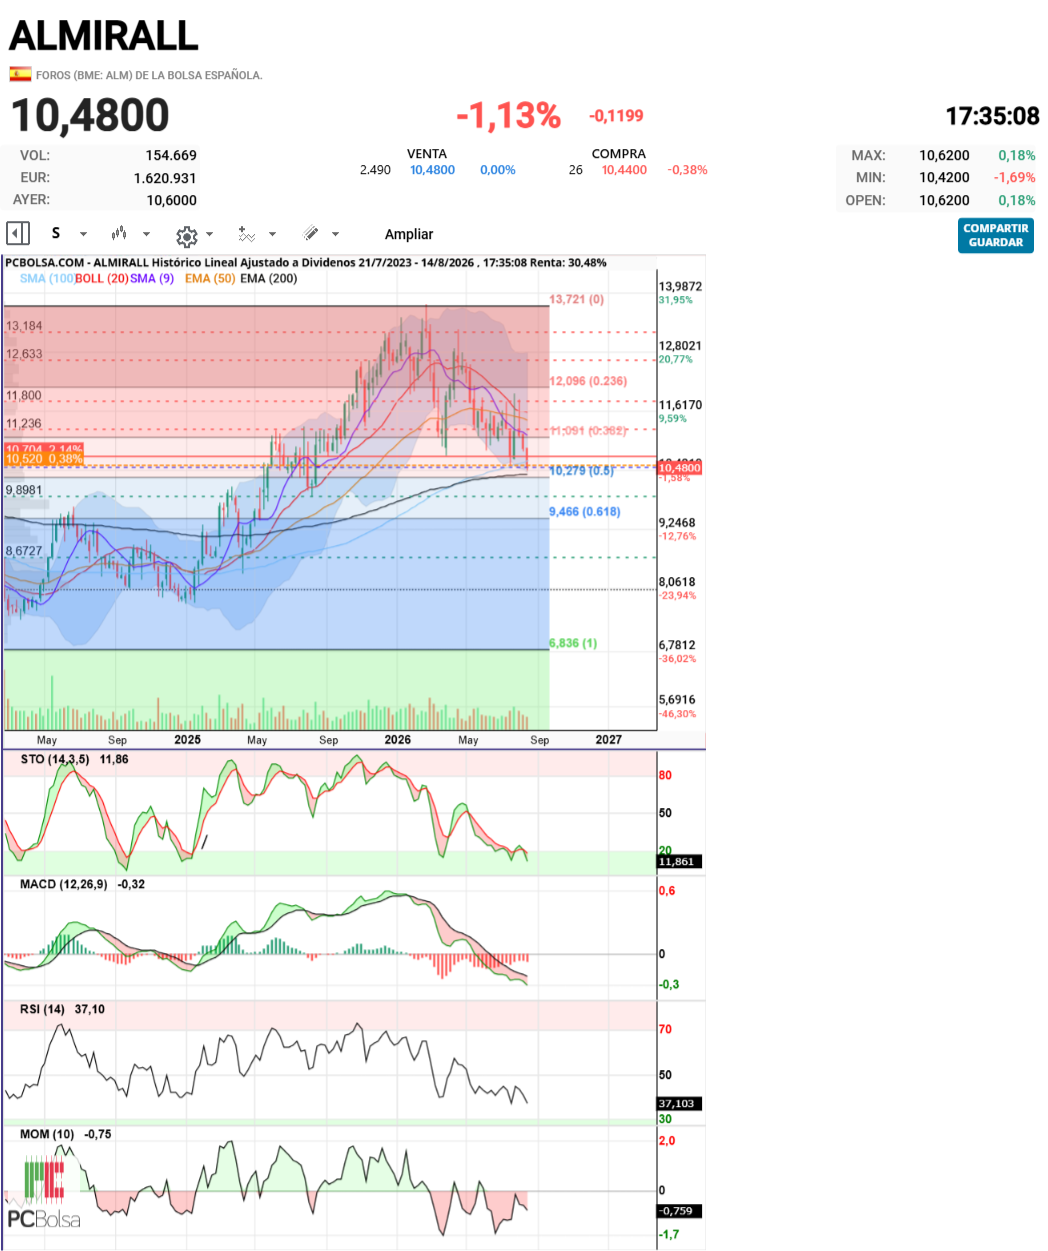This screenshot has height=1251, width=1048.
Task: Click the VENTA price 10,4800
Action: (x=432, y=170)
